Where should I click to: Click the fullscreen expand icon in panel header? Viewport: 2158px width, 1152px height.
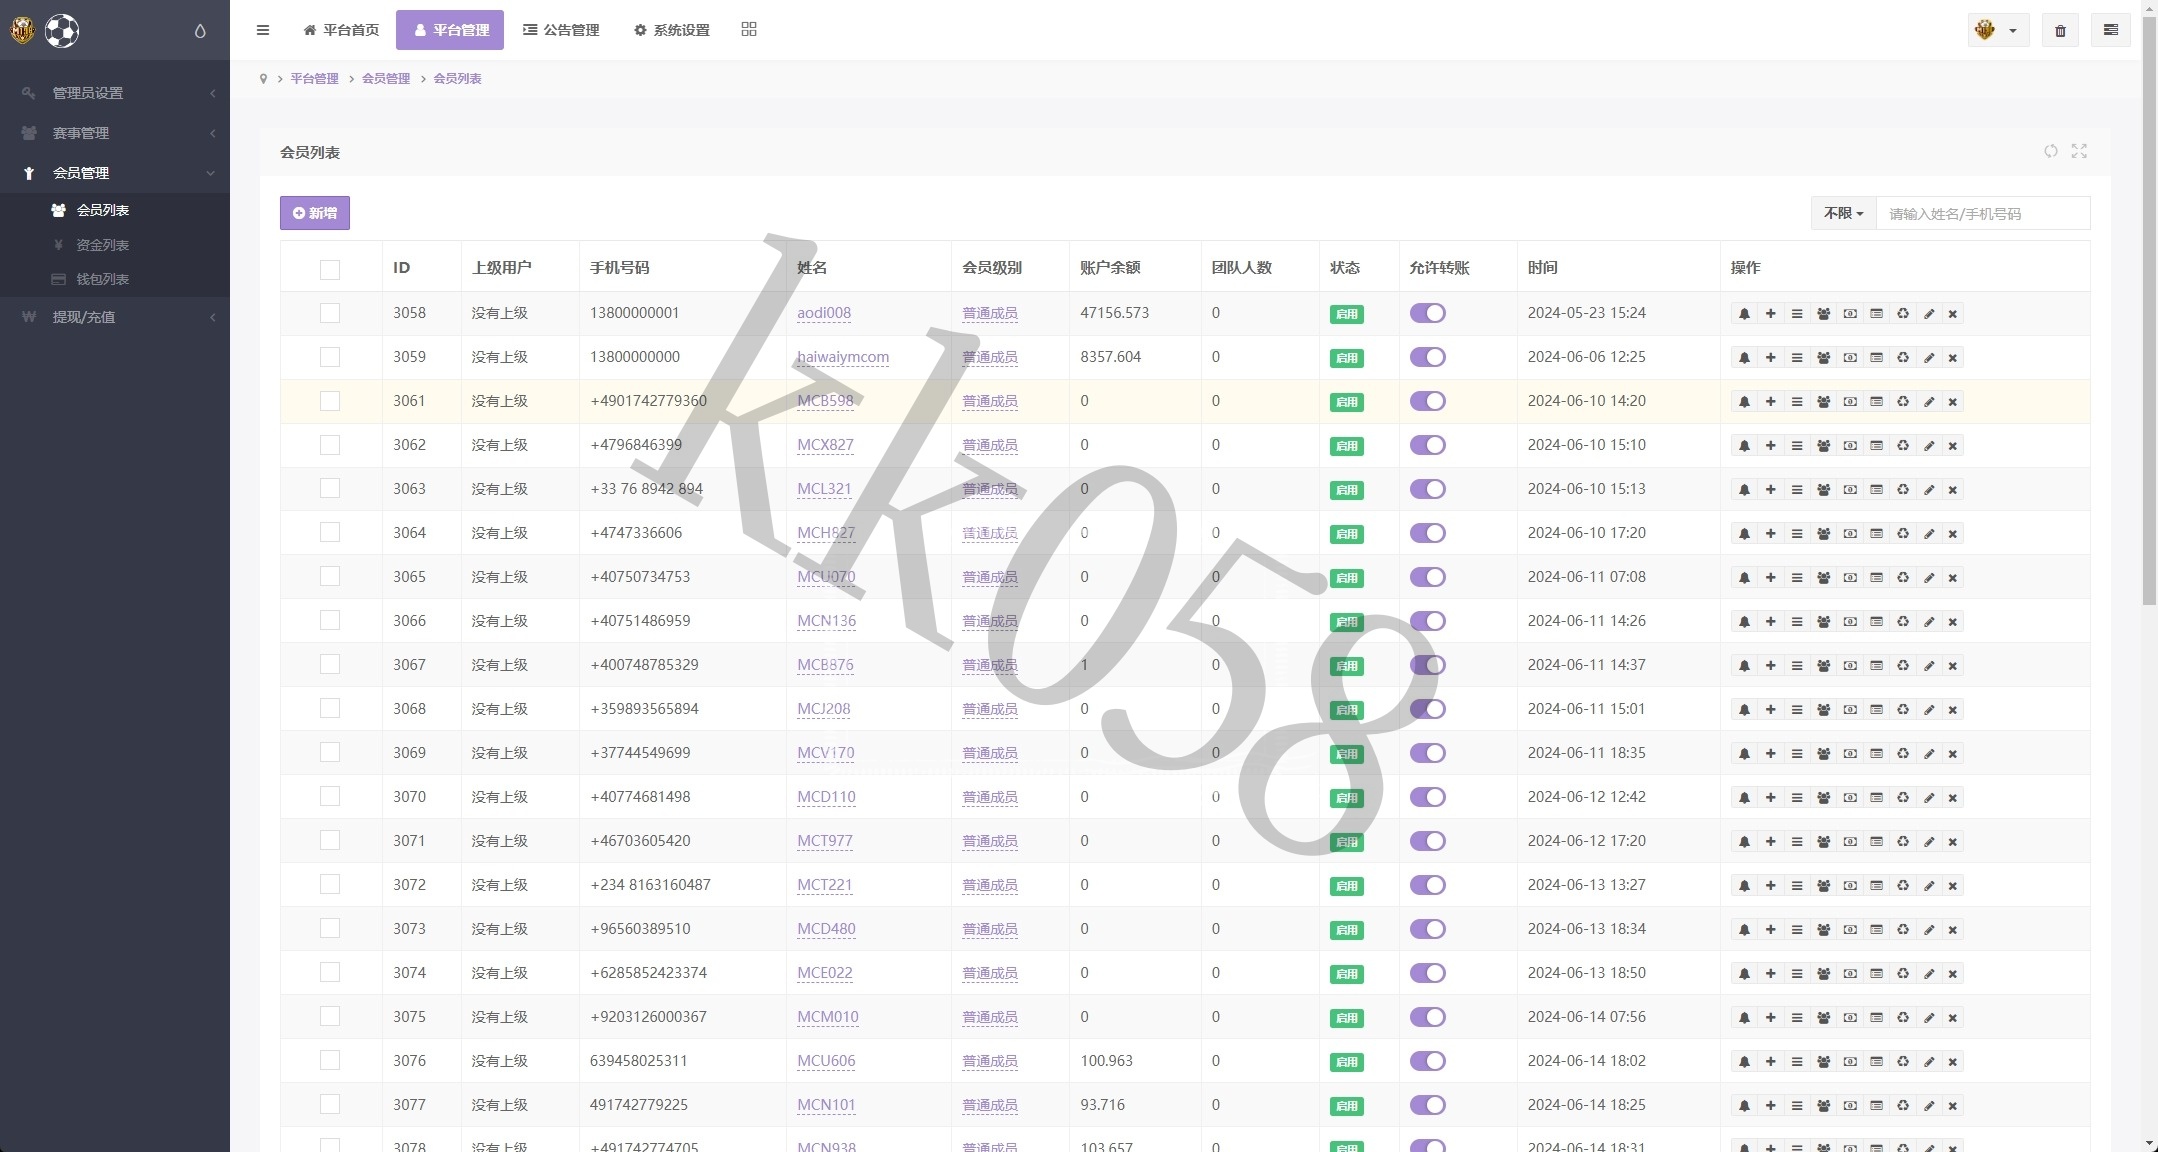coord(2080,151)
